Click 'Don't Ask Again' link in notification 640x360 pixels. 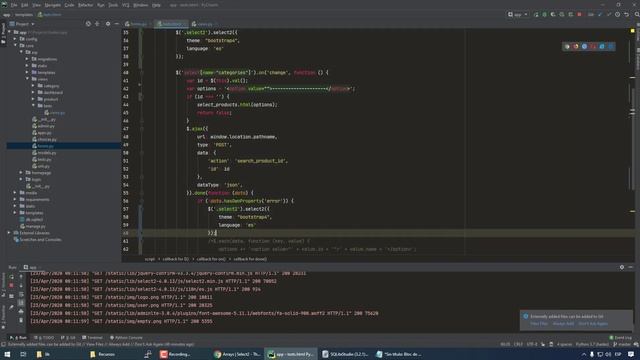pyautogui.click(x=593, y=324)
